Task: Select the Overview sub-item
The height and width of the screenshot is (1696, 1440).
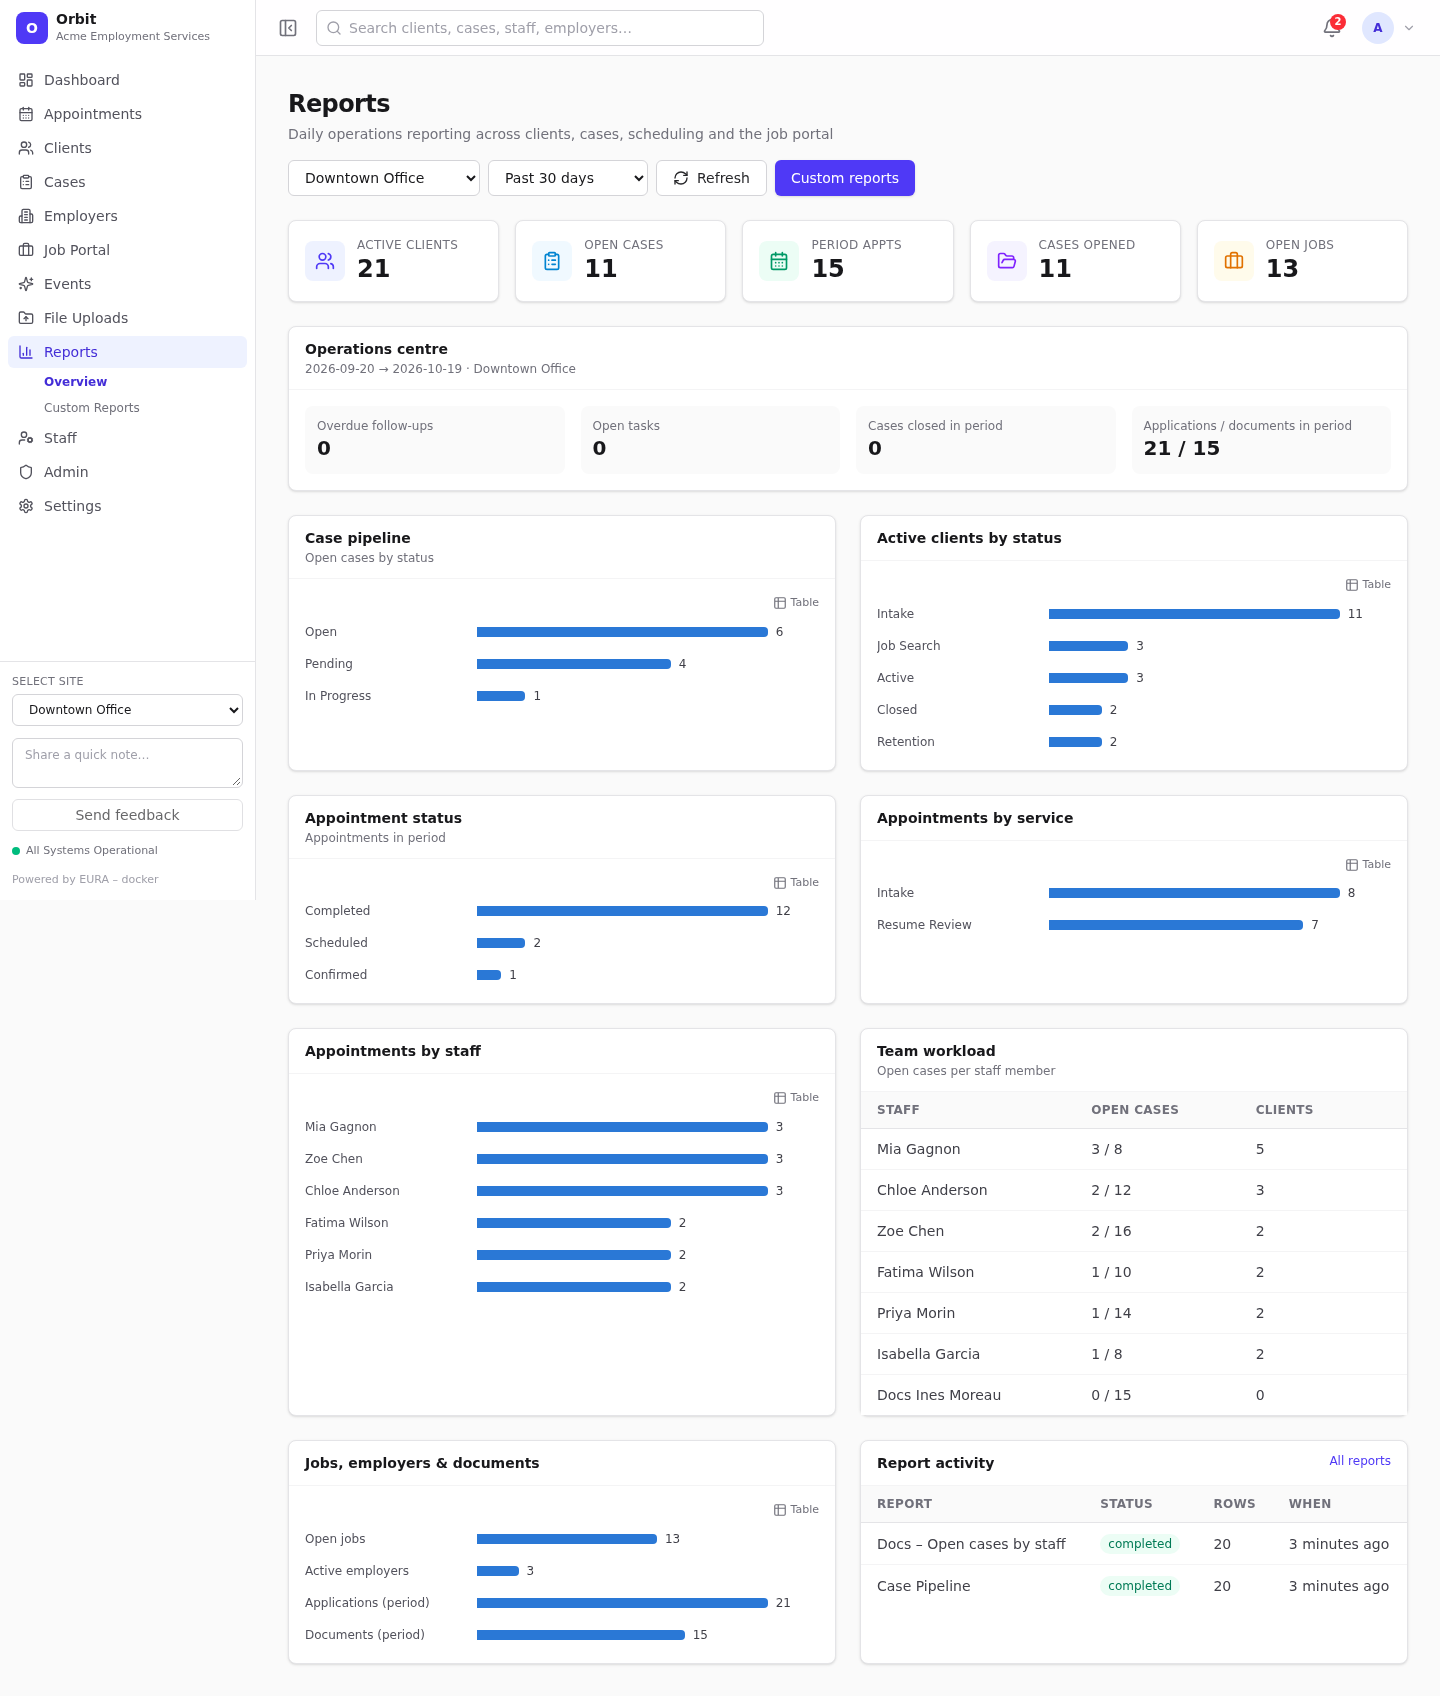Action: click(x=75, y=382)
